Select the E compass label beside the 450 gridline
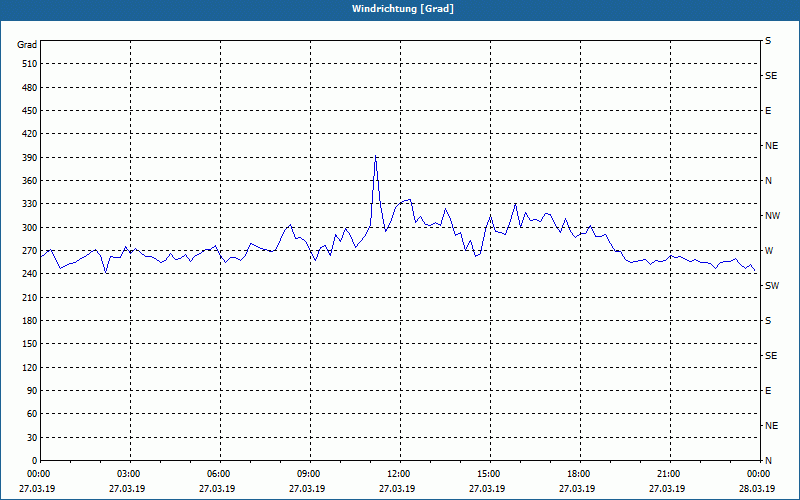The image size is (800, 500). [768, 111]
